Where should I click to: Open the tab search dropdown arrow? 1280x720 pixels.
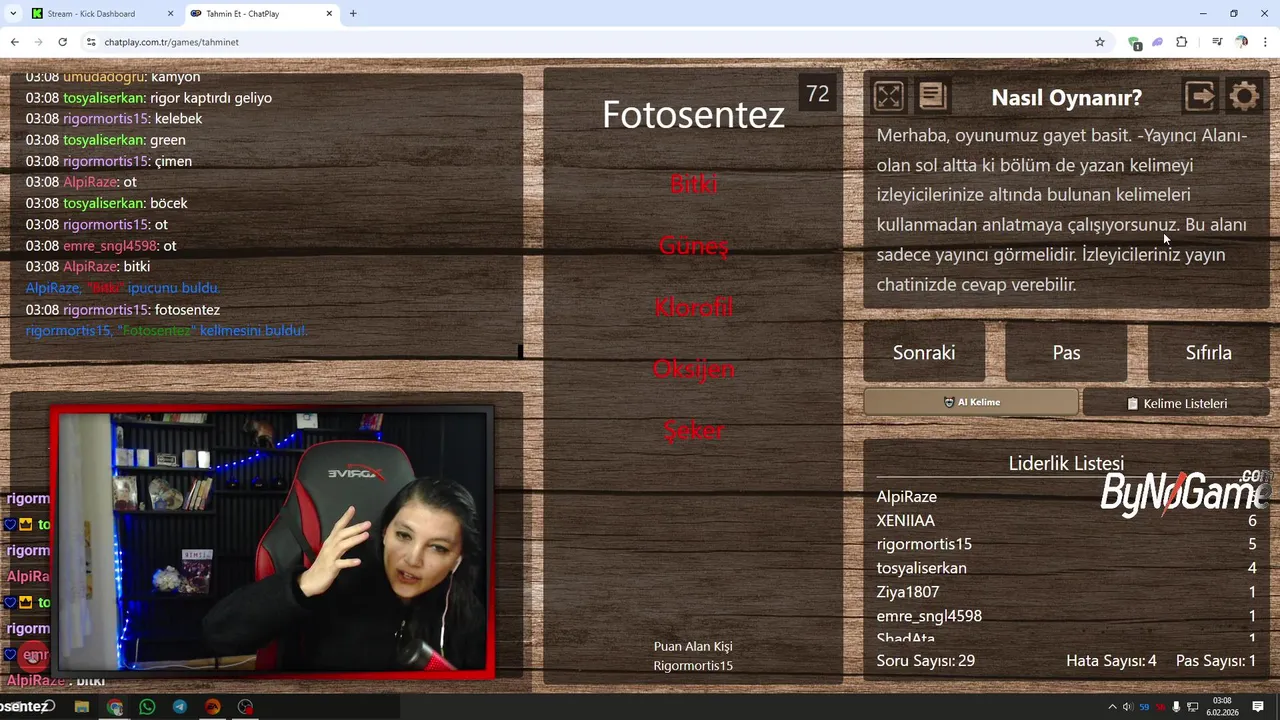[13, 14]
